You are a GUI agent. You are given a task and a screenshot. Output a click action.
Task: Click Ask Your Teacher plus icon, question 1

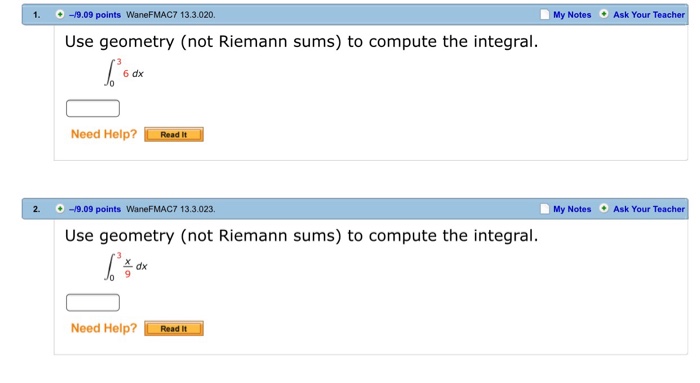click(604, 14)
